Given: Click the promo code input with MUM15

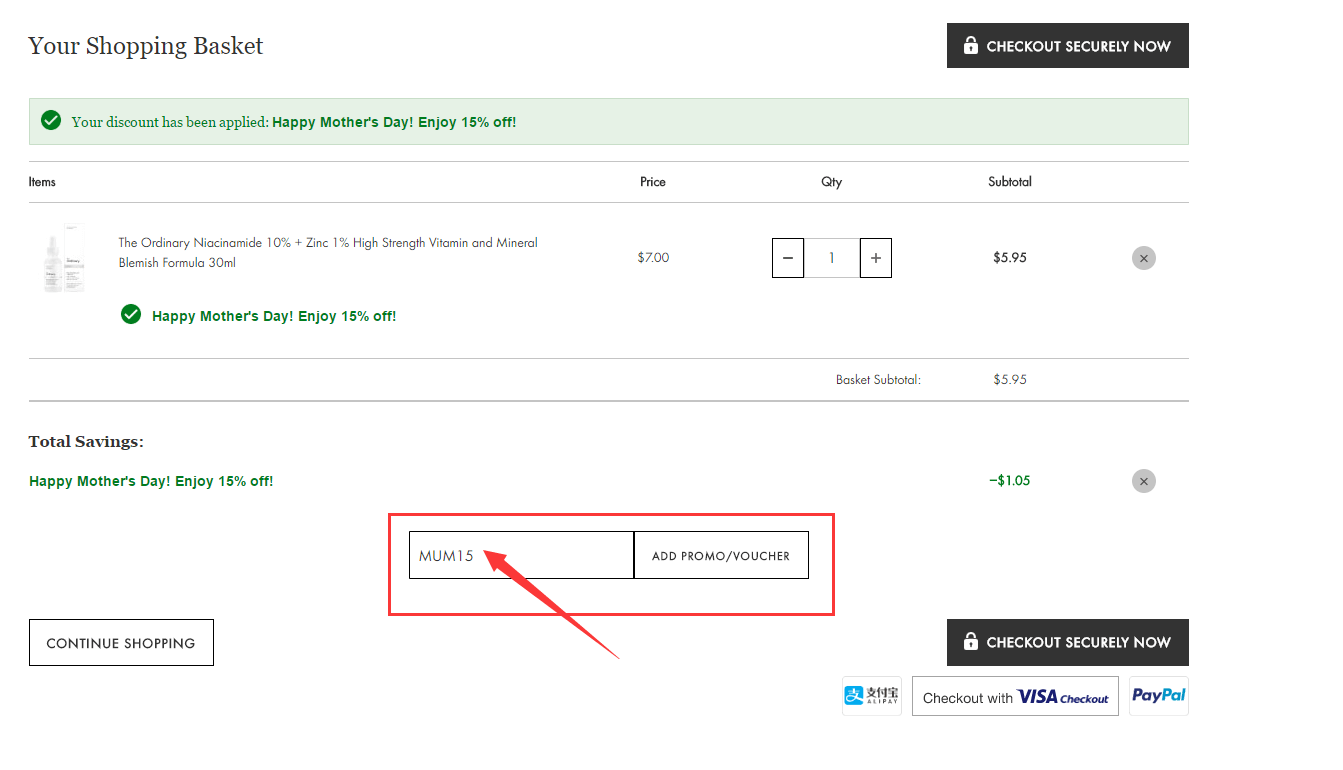Looking at the screenshot, I should (x=521, y=555).
